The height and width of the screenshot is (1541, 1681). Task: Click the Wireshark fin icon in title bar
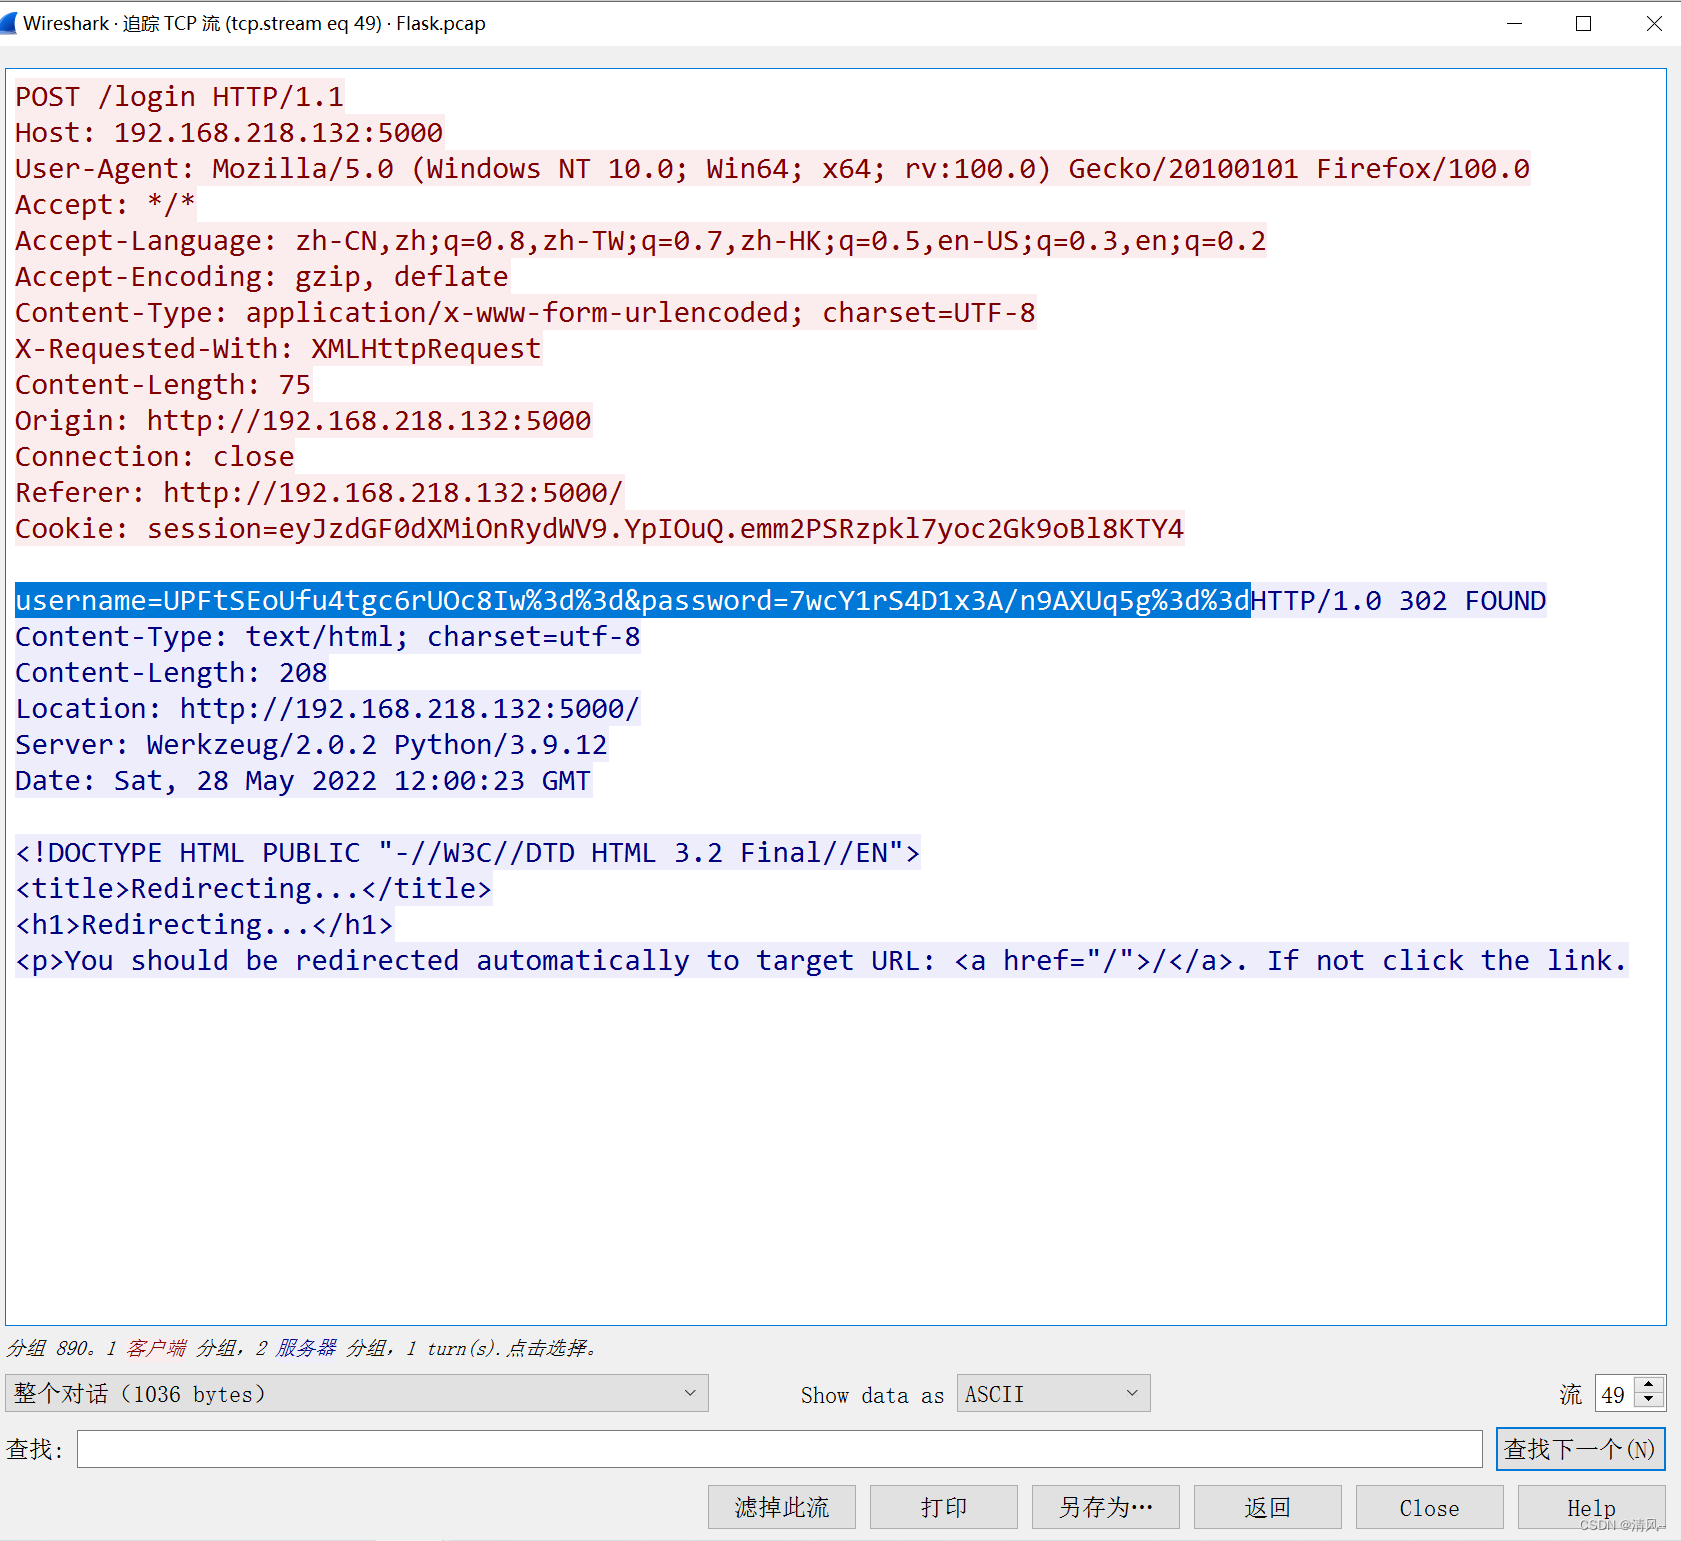(8, 23)
